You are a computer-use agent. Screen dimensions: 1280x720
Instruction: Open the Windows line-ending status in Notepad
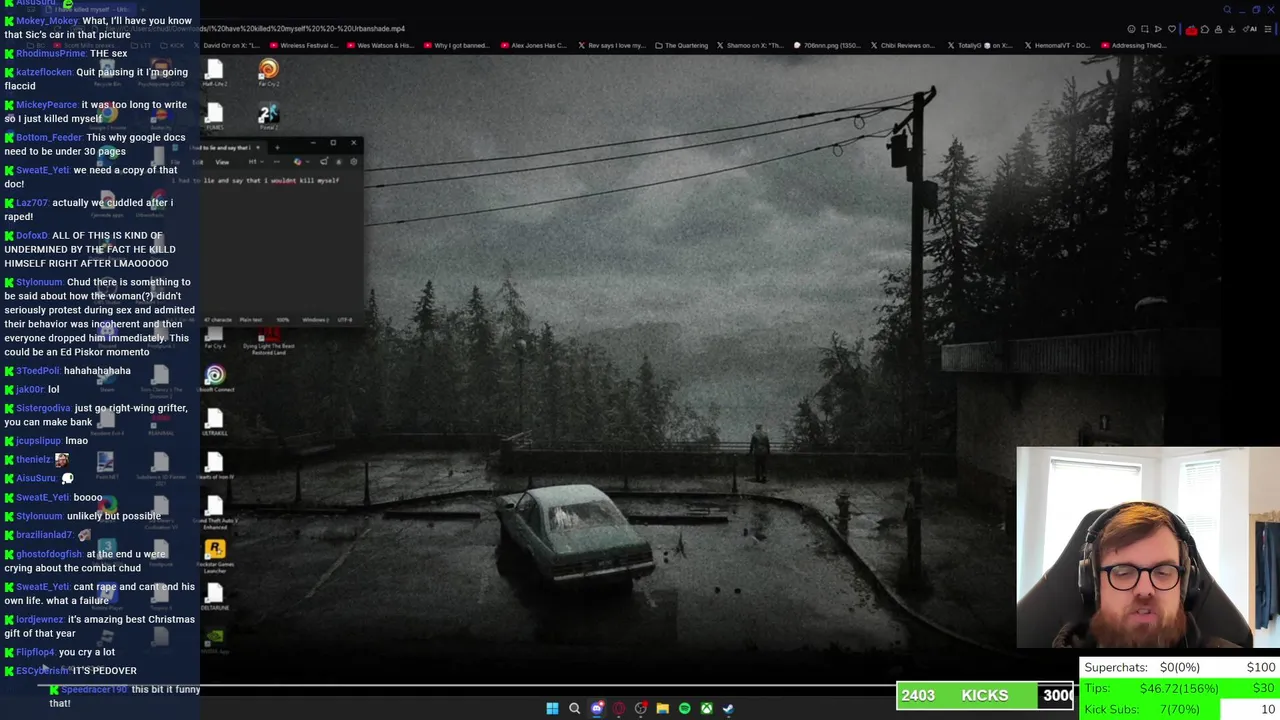316,320
